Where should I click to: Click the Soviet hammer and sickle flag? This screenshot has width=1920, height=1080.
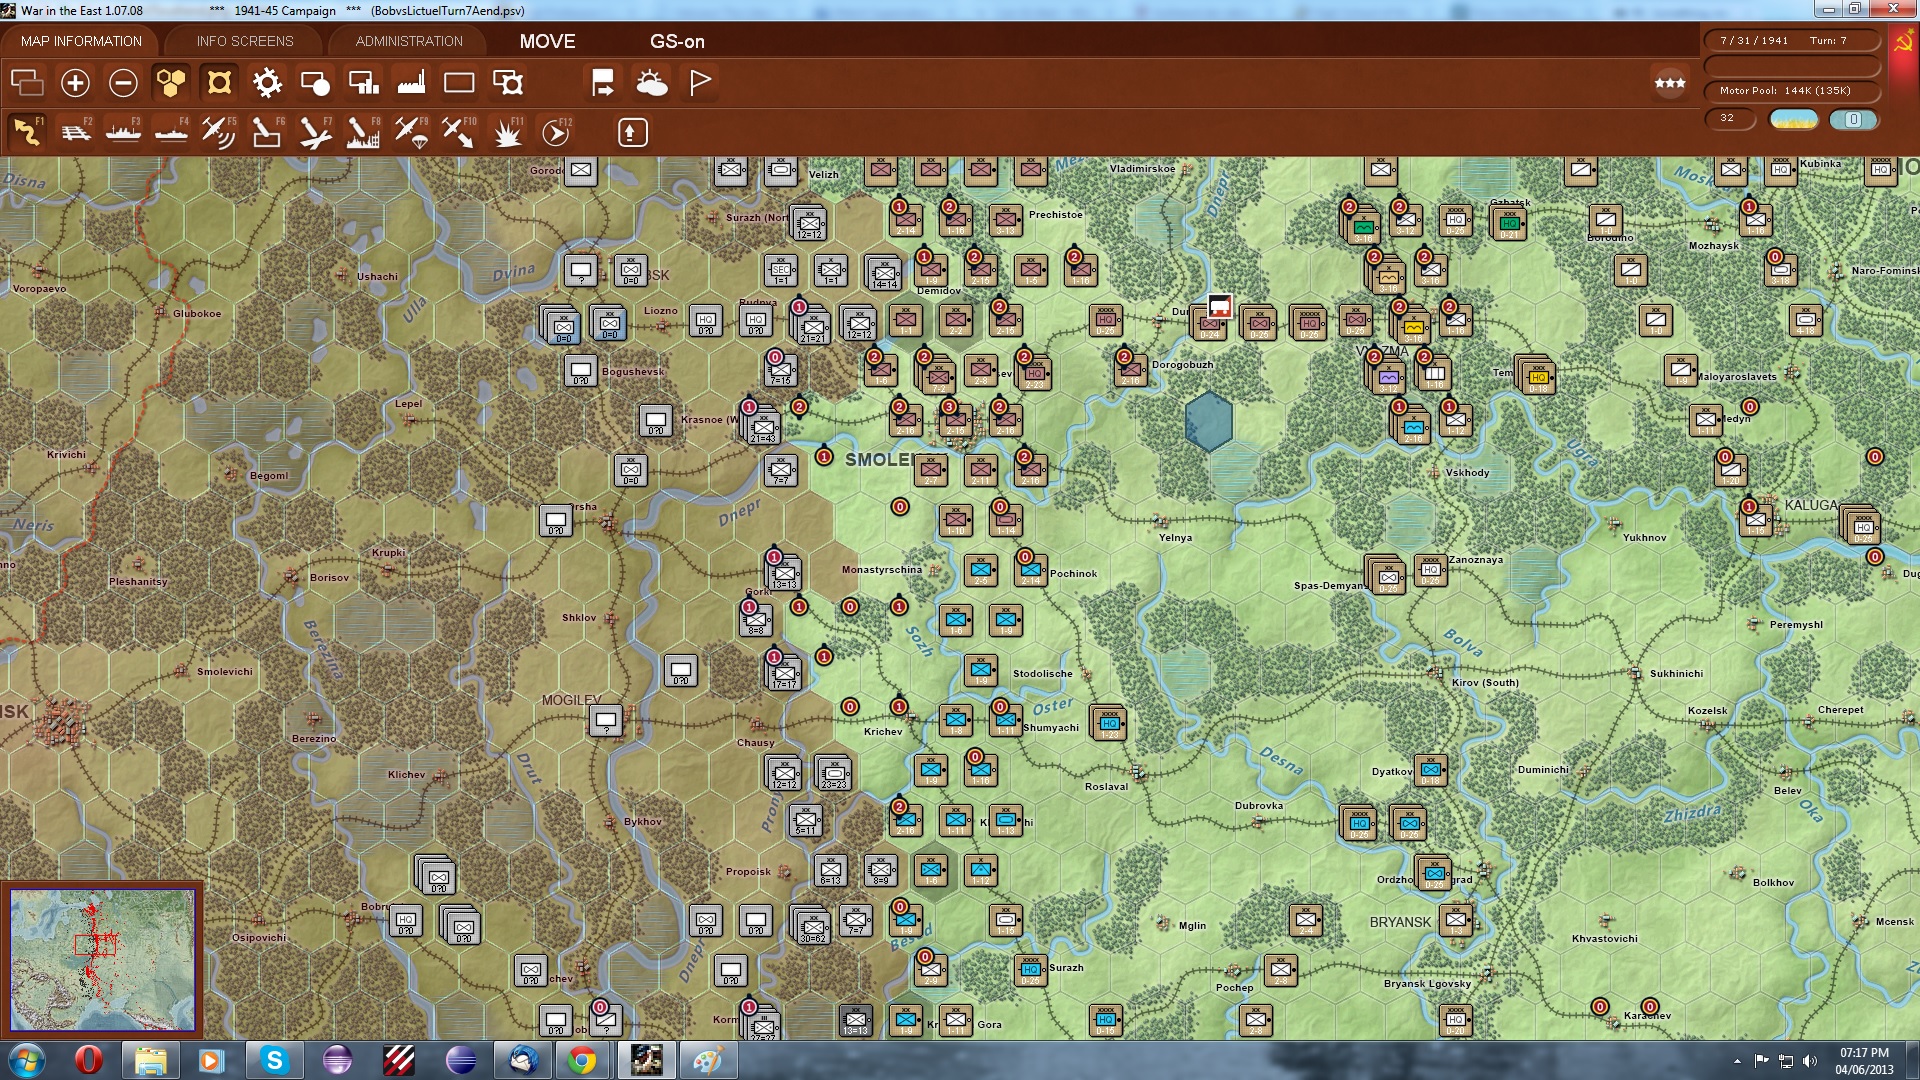[1903, 42]
